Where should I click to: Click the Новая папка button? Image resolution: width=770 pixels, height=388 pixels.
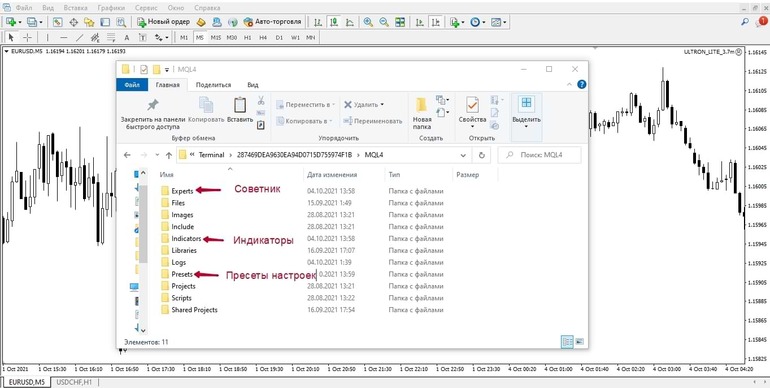click(421, 112)
